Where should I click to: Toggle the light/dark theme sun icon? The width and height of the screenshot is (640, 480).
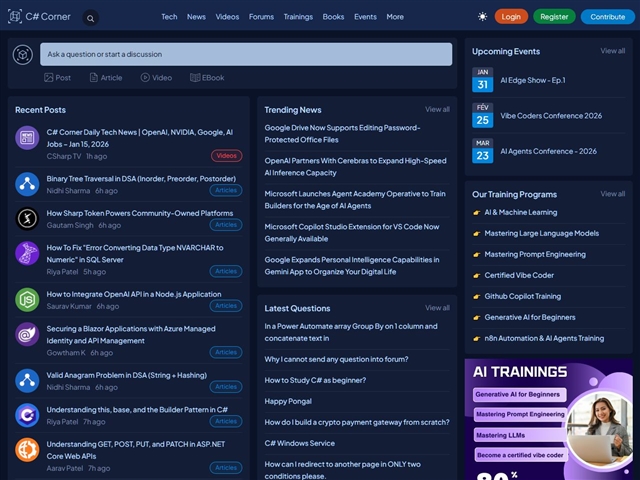point(483,17)
